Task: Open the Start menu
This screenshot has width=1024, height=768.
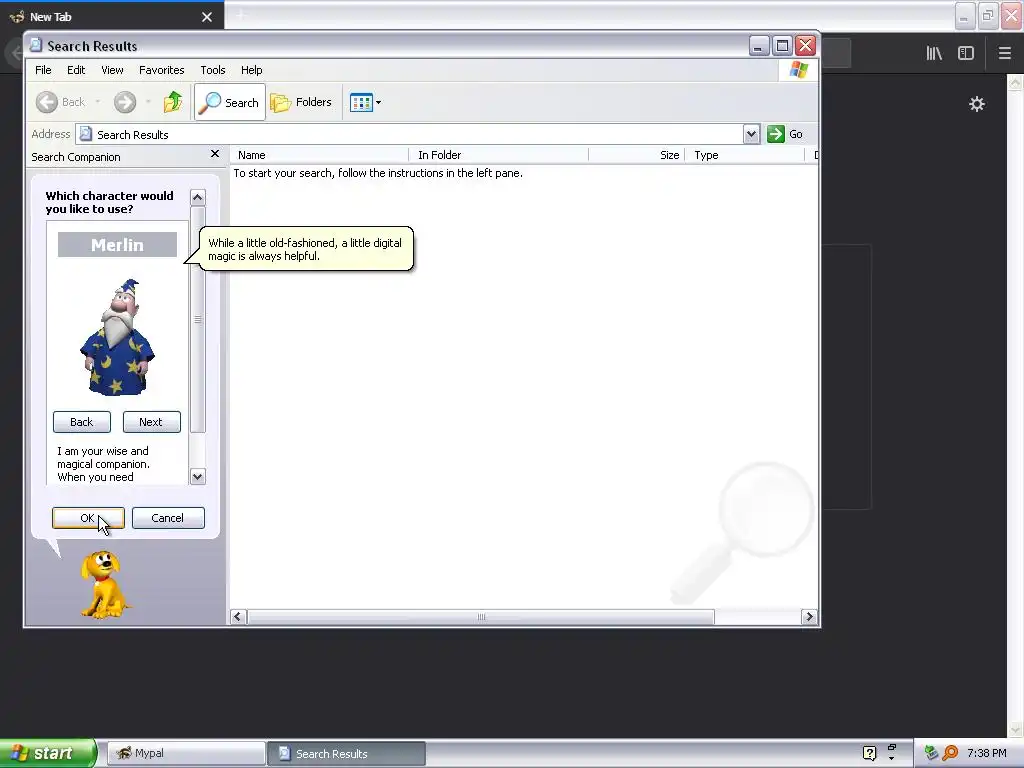Action: coord(48,753)
